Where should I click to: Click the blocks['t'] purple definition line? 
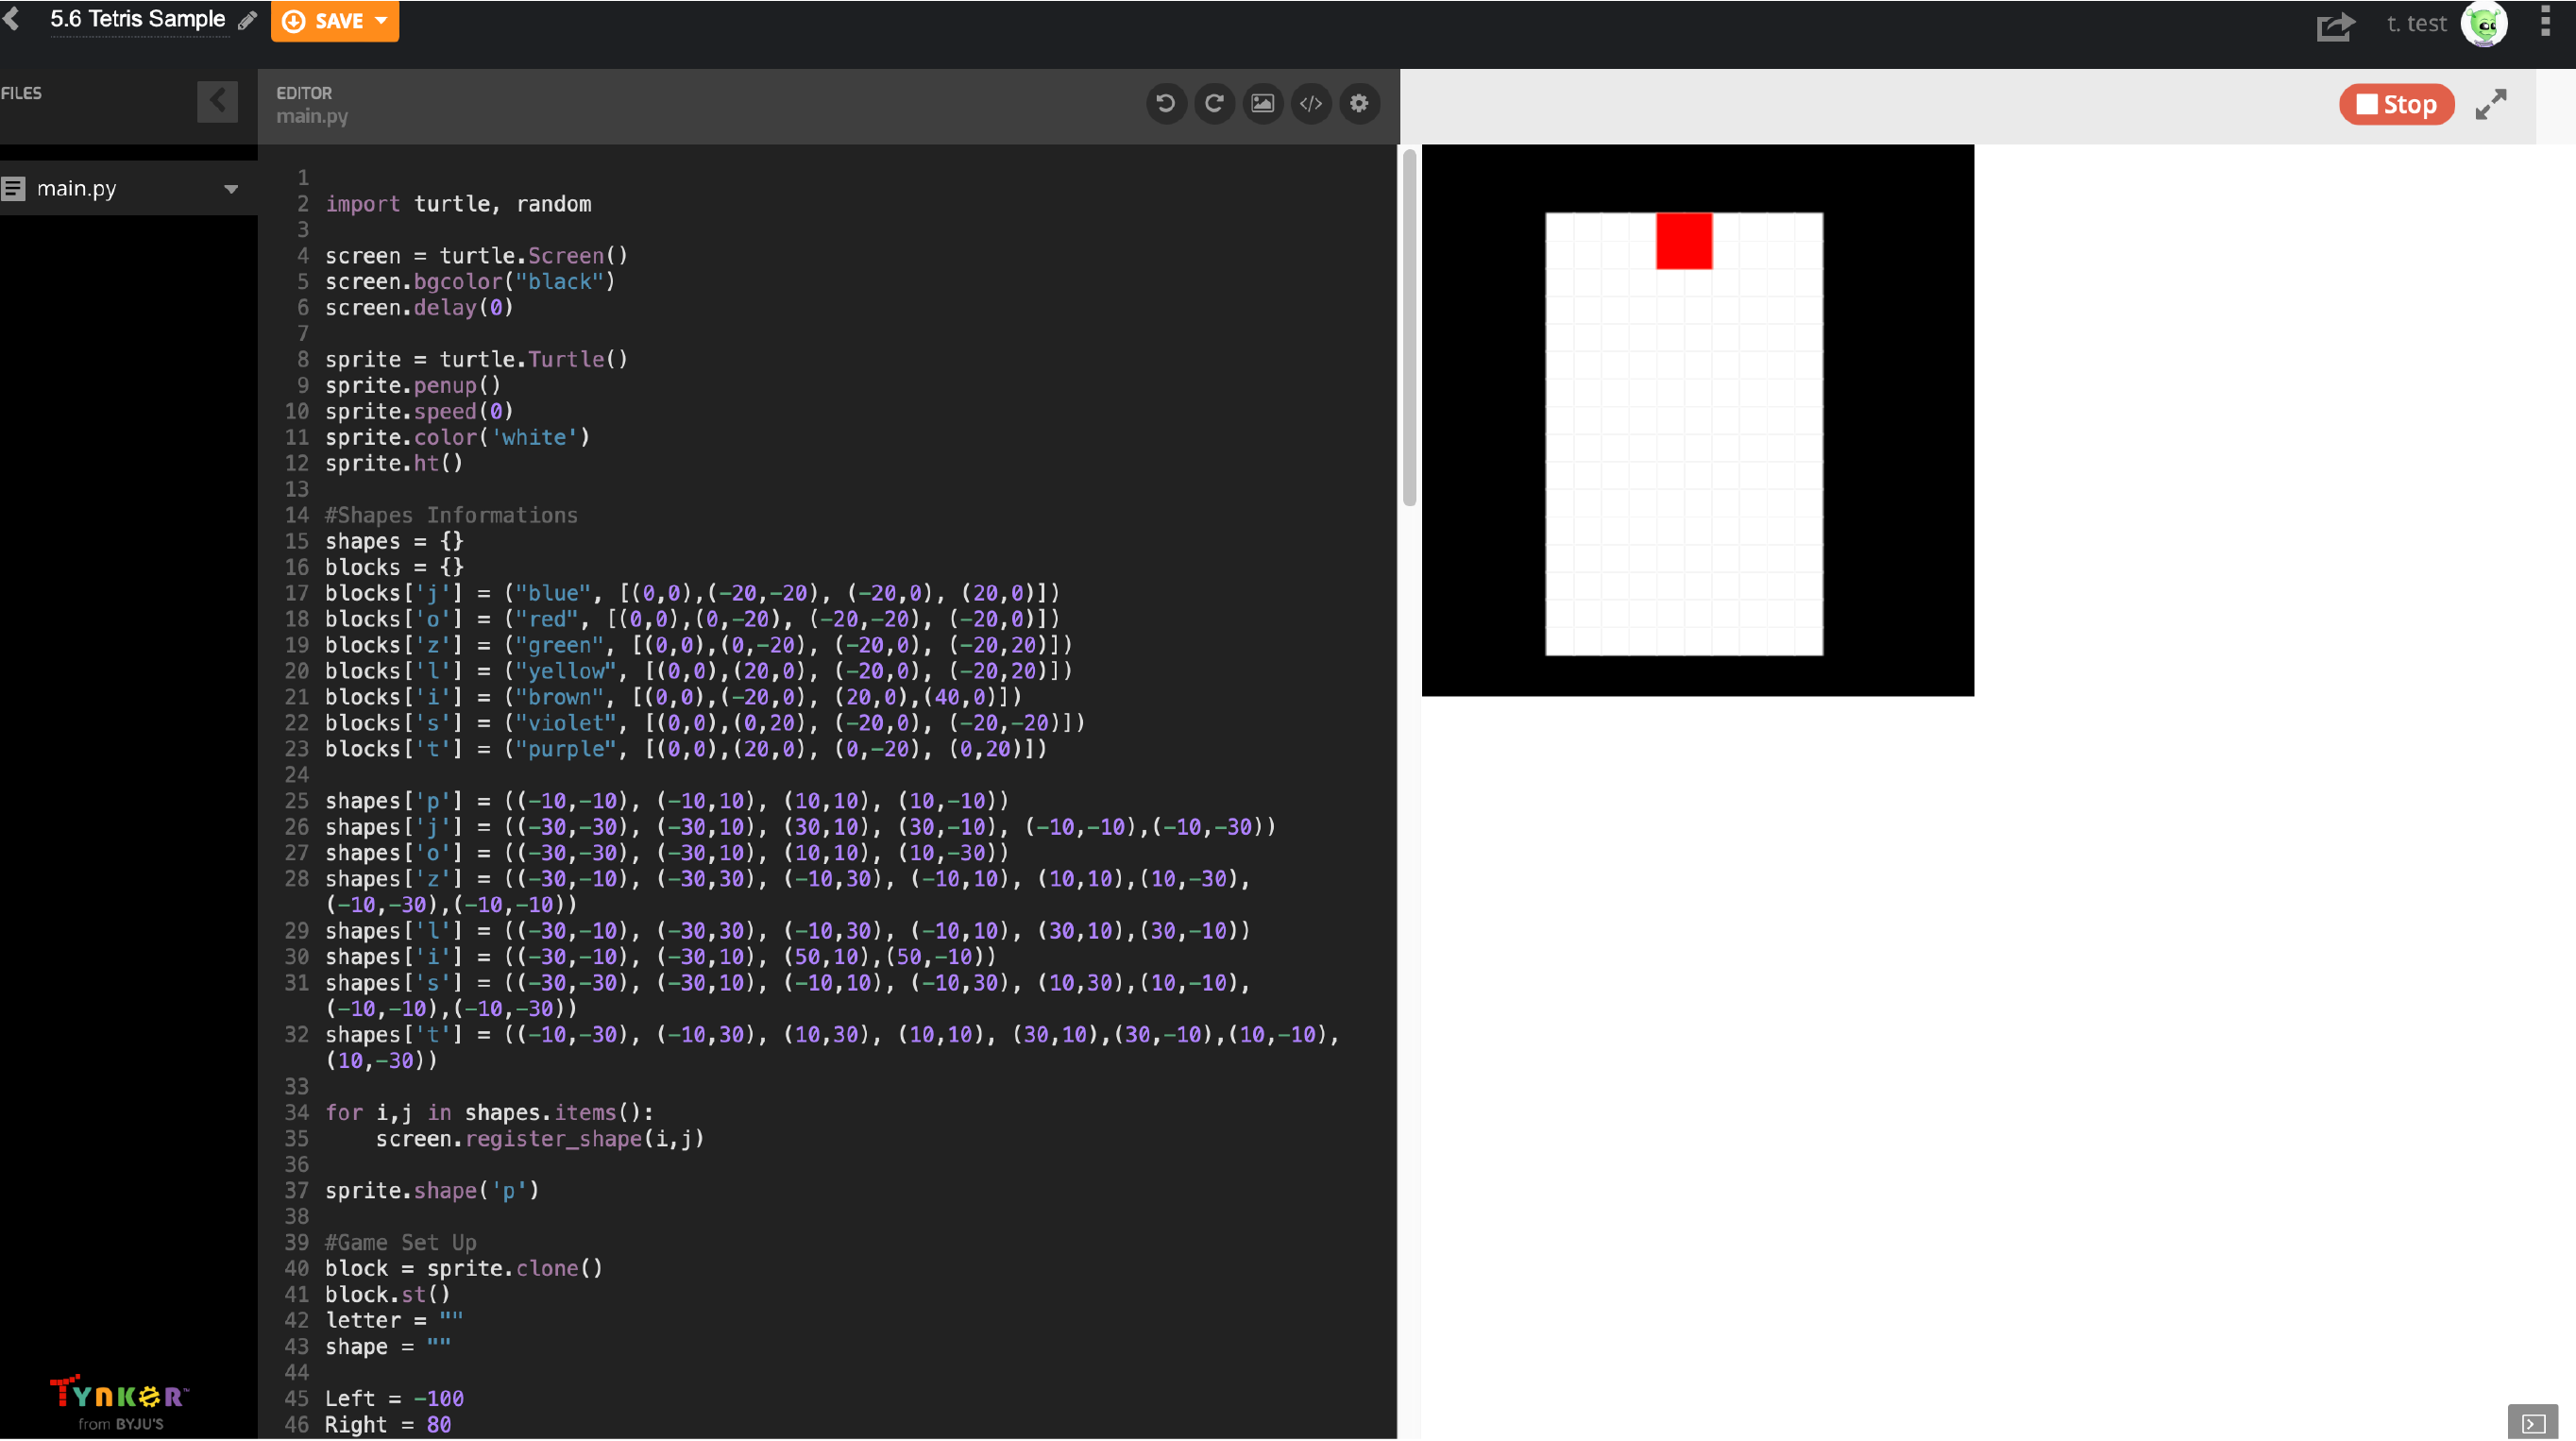686,749
